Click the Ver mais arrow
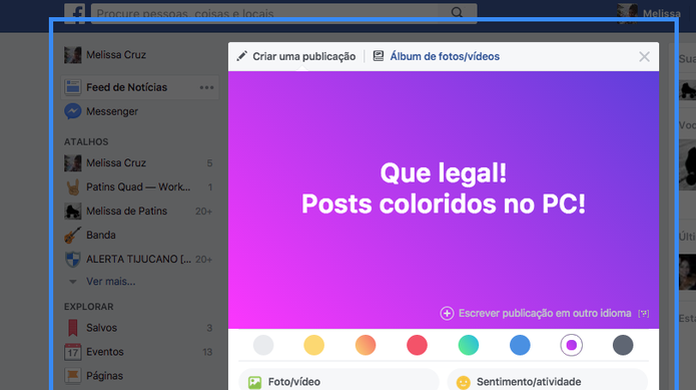This screenshot has width=696, height=390. click(x=73, y=282)
